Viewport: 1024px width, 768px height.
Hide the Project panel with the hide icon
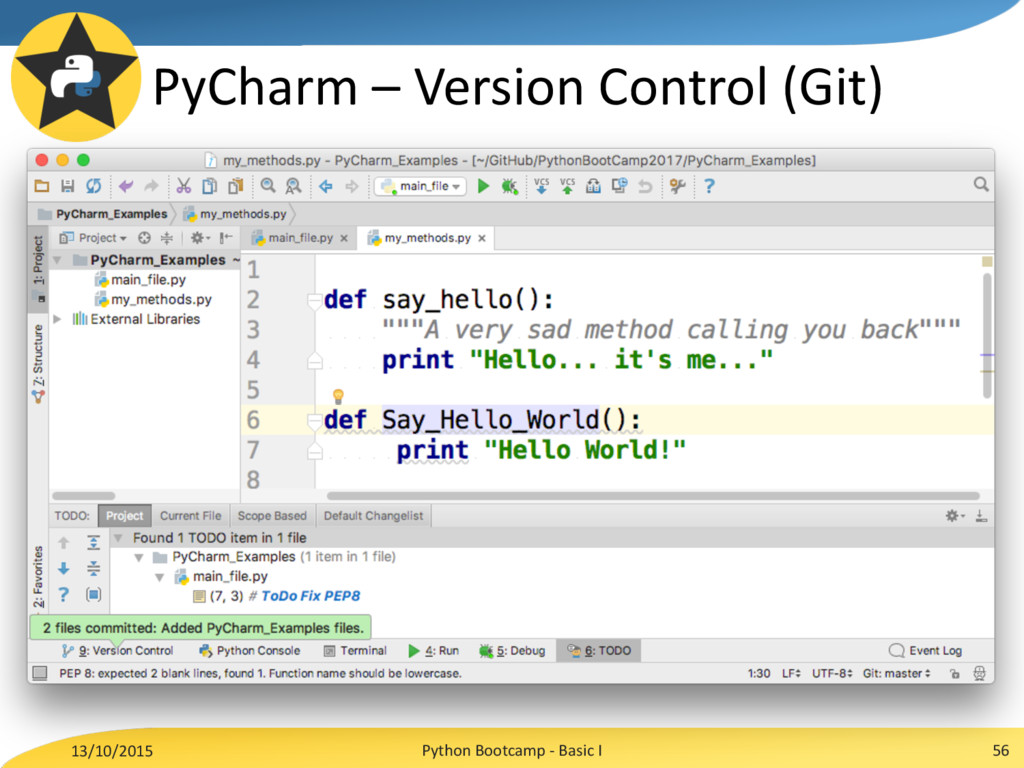[x=225, y=238]
